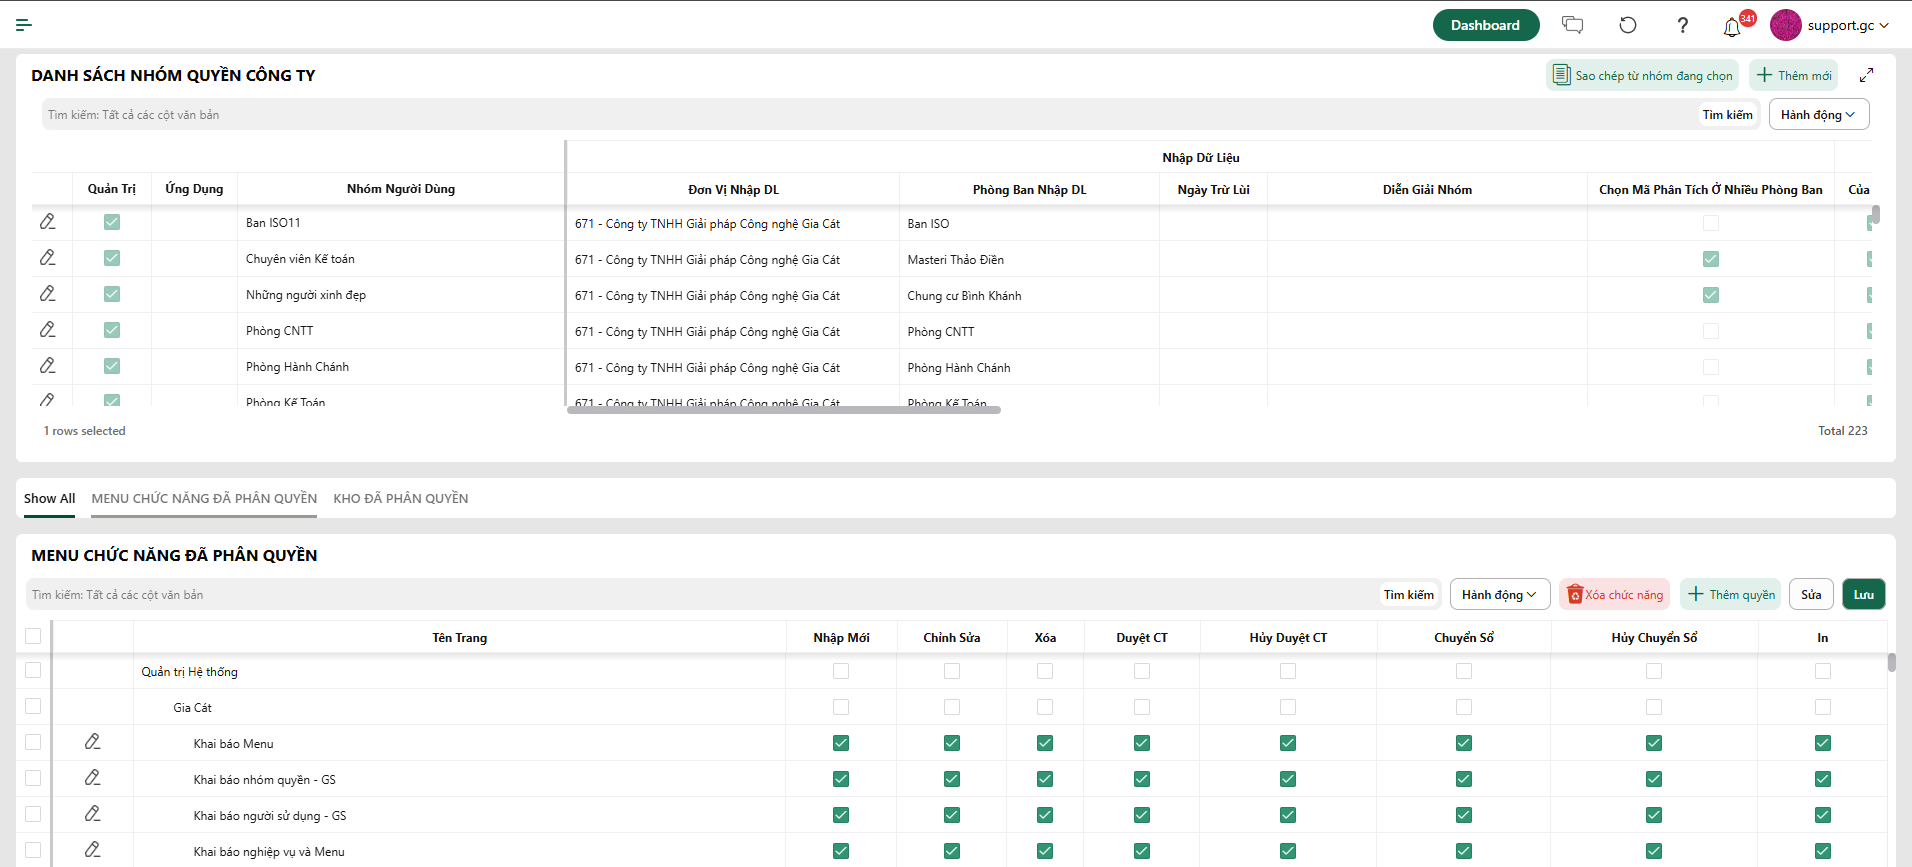
Task: Toggle multi-department checkbox for Chung cư Bình Khánh row
Action: pyautogui.click(x=1711, y=295)
